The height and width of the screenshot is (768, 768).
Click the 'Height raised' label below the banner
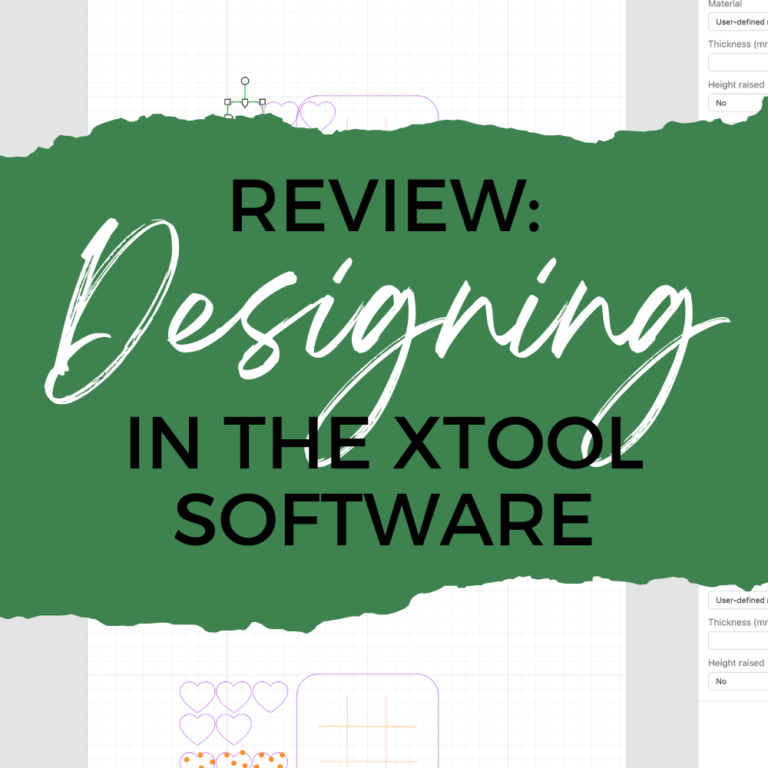[x=736, y=663]
